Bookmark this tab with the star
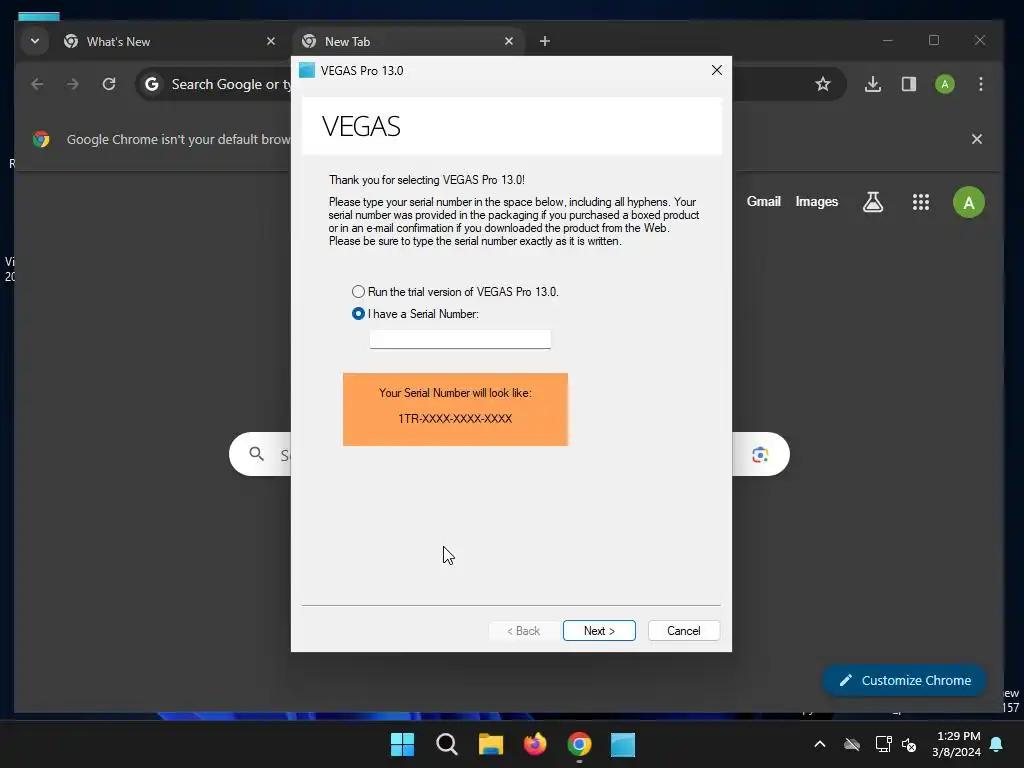 click(x=823, y=84)
